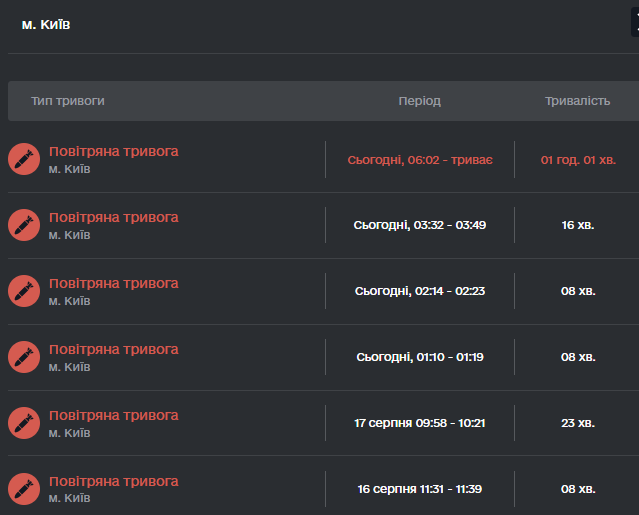Click the bomb icon for the 01:10 alert
Viewport: 639px width, 515px height.
click(24, 357)
